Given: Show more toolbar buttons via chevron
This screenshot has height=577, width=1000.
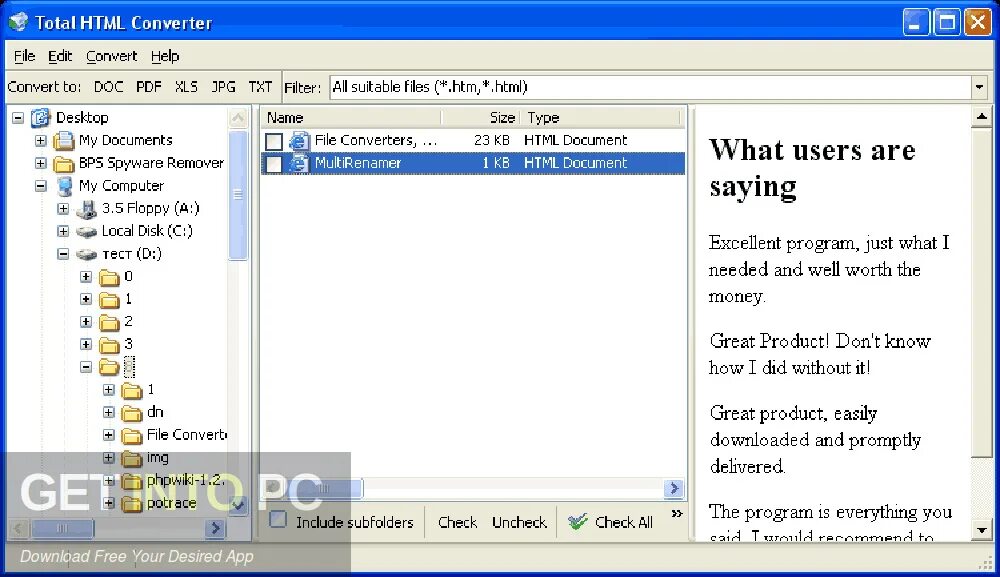Looking at the screenshot, I should coord(677,513).
